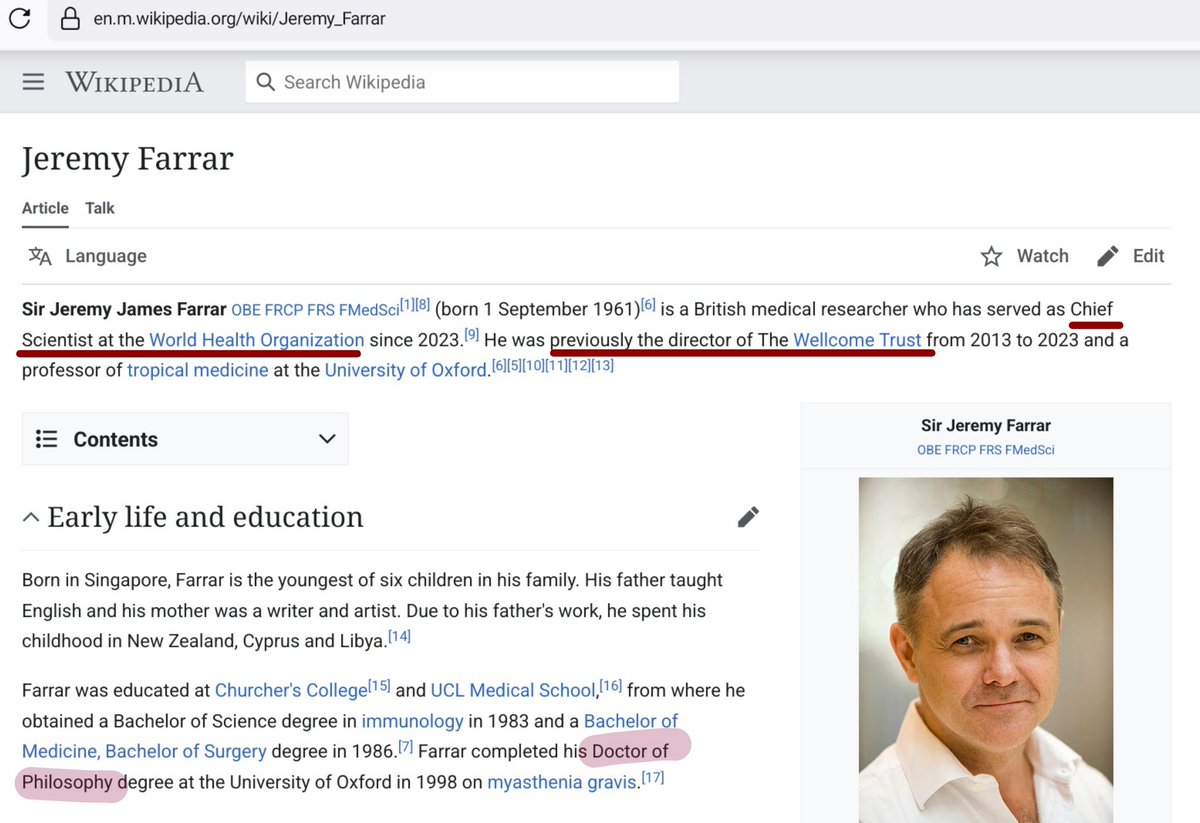Image resolution: width=1200 pixels, height=823 pixels.
Task: Click the padlock site security icon
Action: point(69,18)
